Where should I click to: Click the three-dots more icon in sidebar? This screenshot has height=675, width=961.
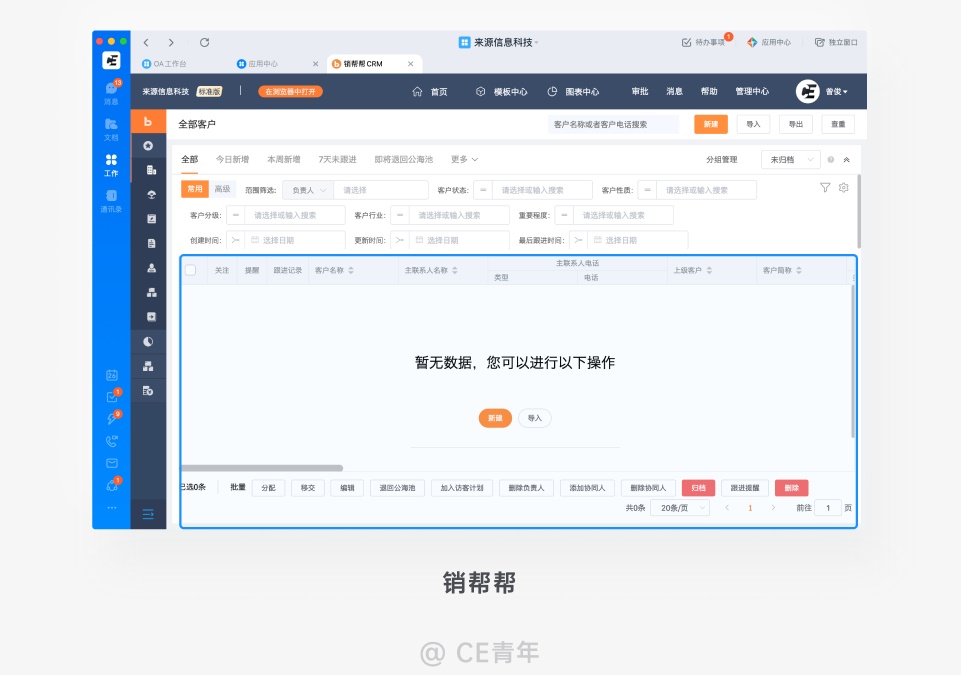[112, 508]
